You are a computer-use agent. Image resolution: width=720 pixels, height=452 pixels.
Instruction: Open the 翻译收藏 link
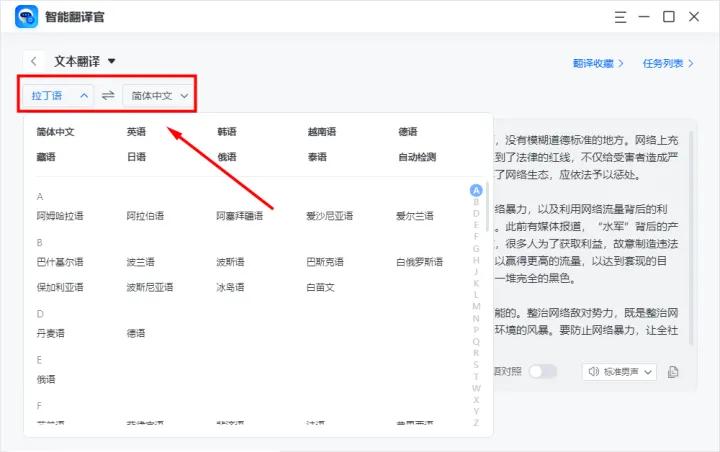pyautogui.click(x=598, y=63)
